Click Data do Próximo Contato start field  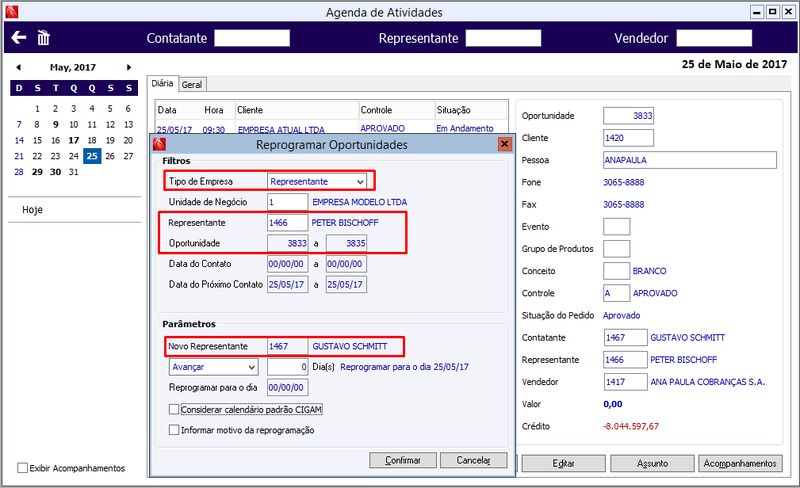click(x=288, y=284)
